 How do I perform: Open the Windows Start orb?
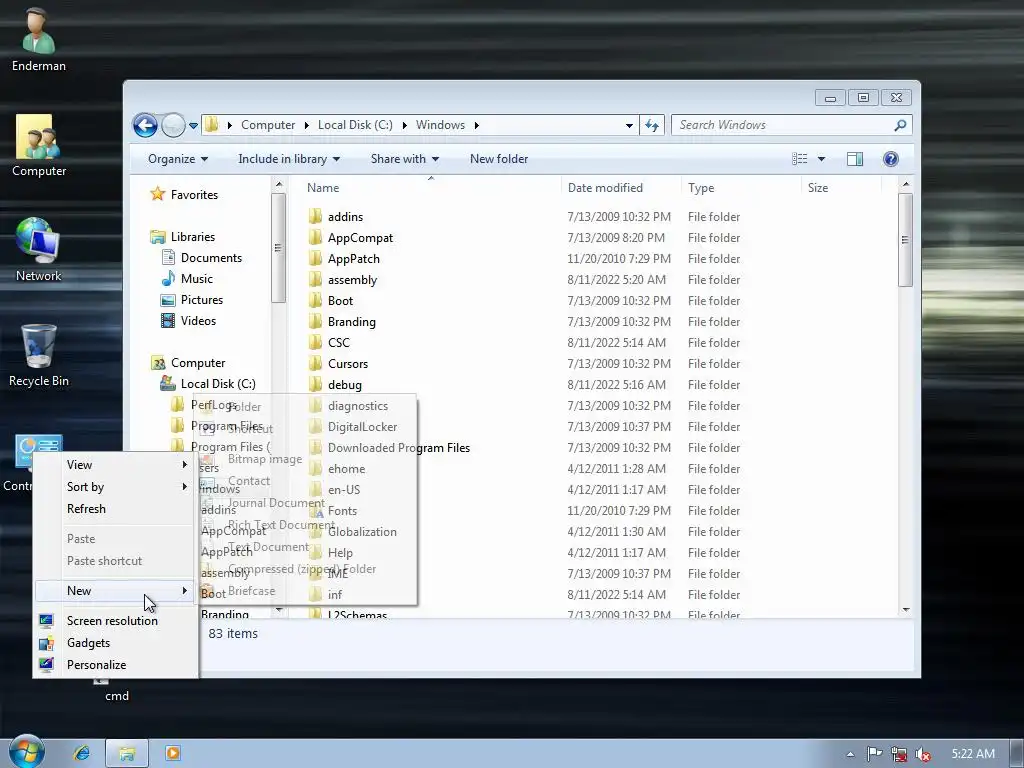point(26,751)
